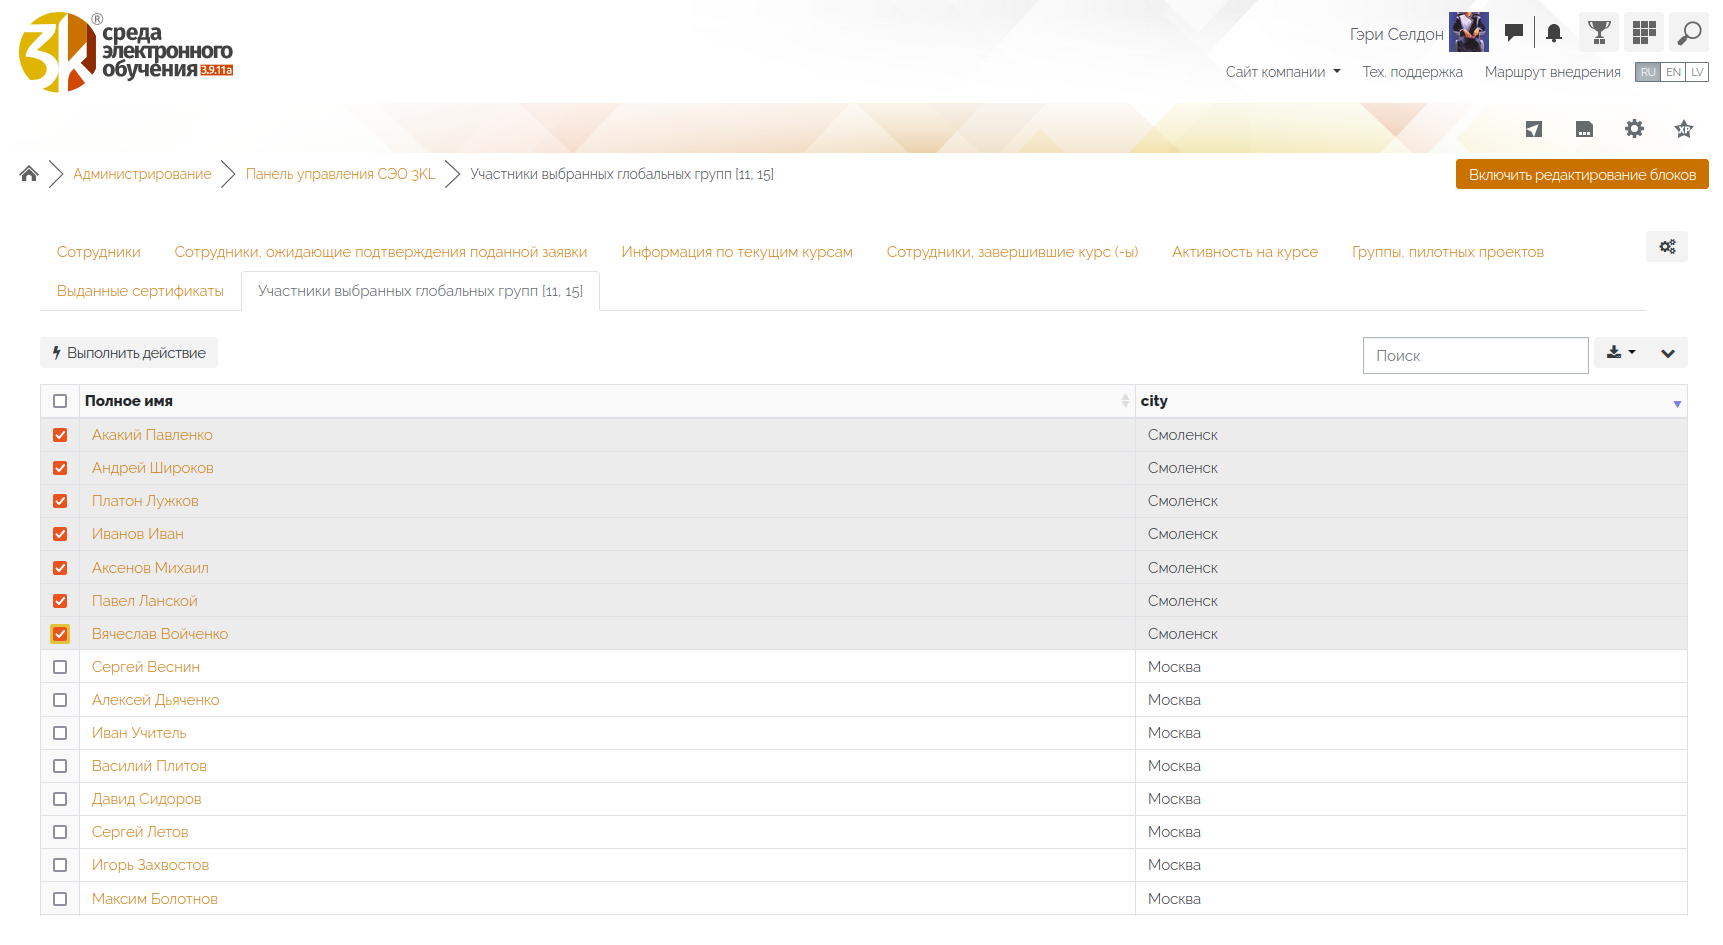Screen dimensions: 1723x945
Task: Open the Активность на курсе tab
Action: click(x=1244, y=252)
